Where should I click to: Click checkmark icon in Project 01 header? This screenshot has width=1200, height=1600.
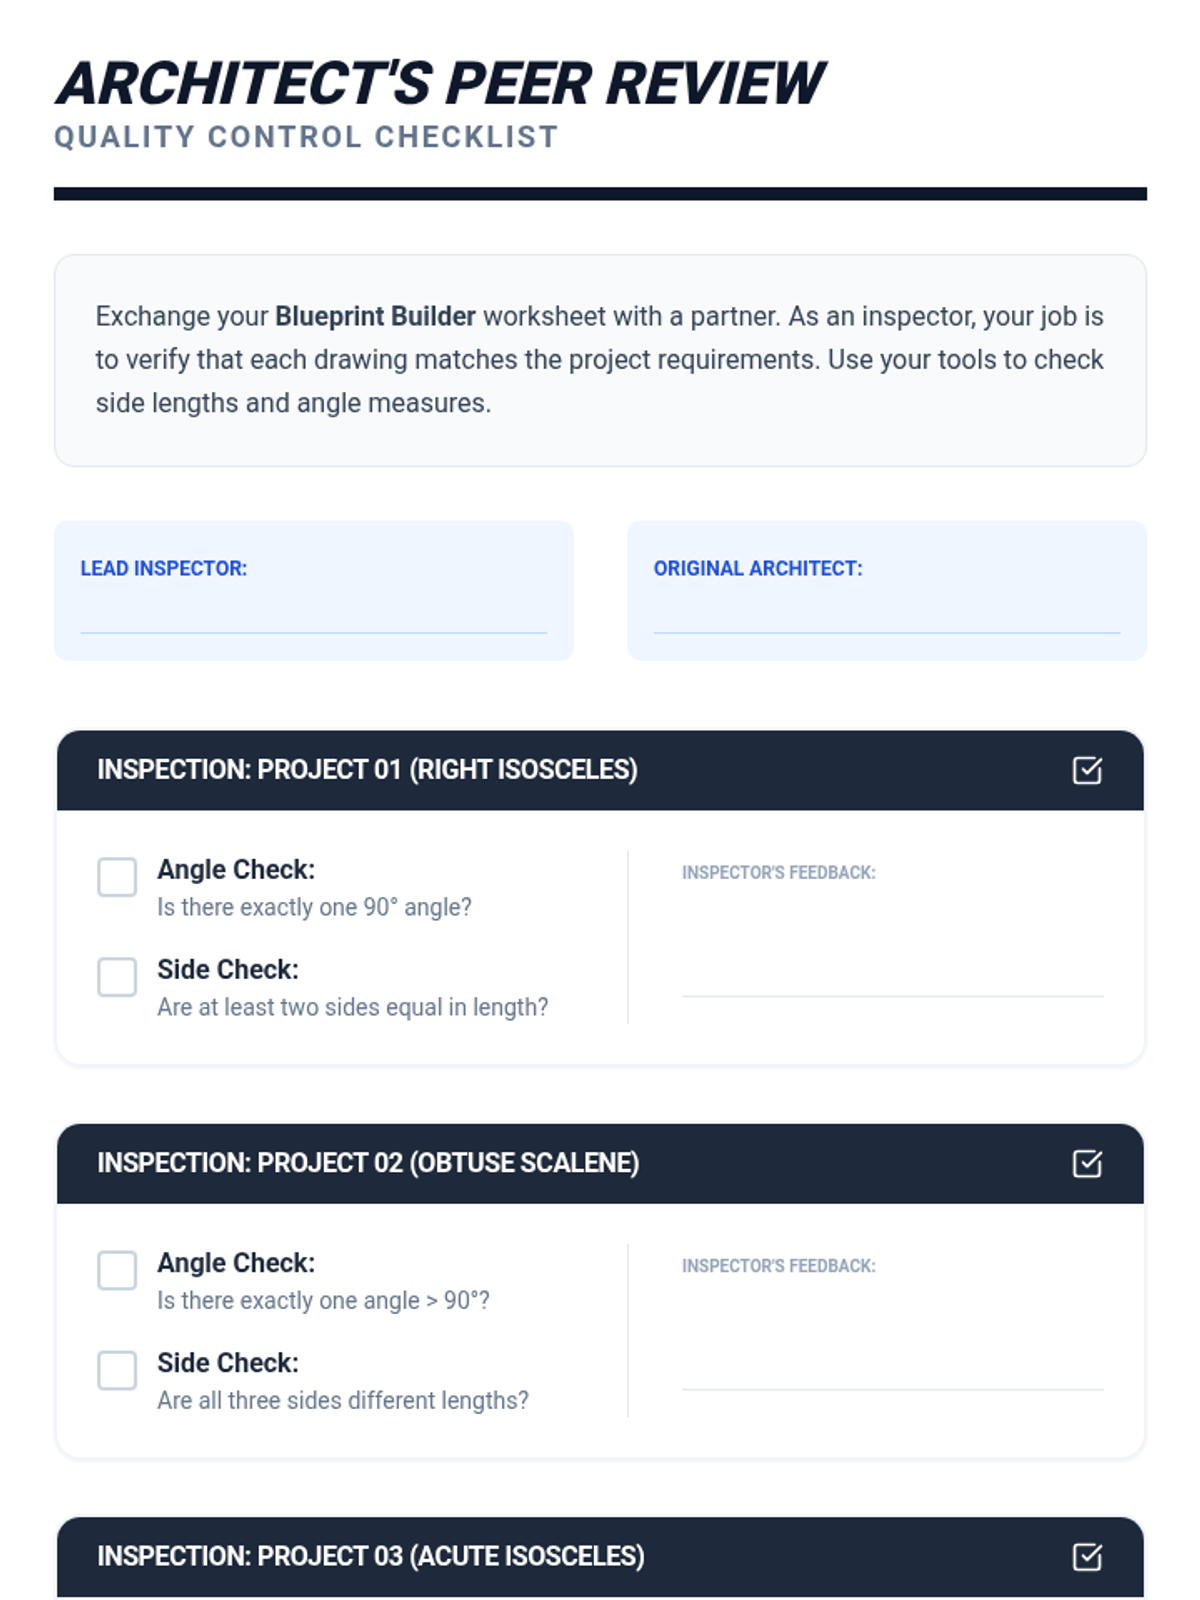coord(1087,770)
